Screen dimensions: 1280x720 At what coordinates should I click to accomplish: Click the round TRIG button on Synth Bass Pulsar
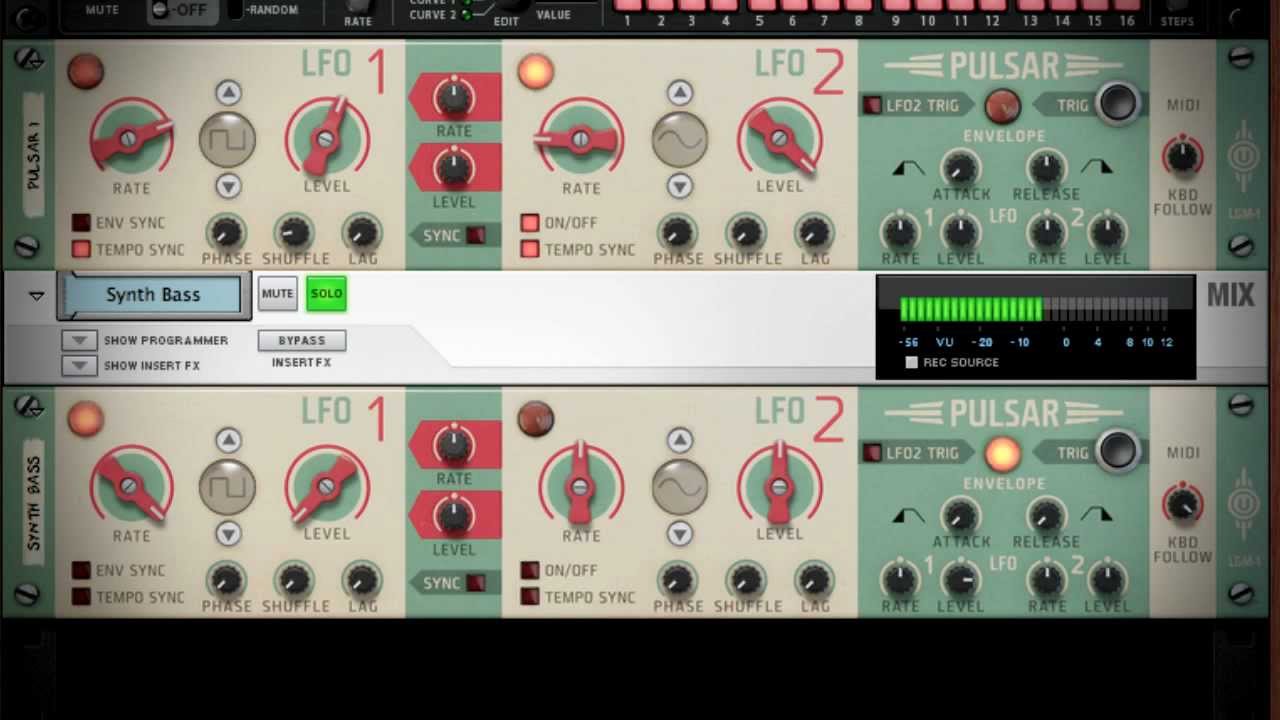click(x=1118, y=452)
